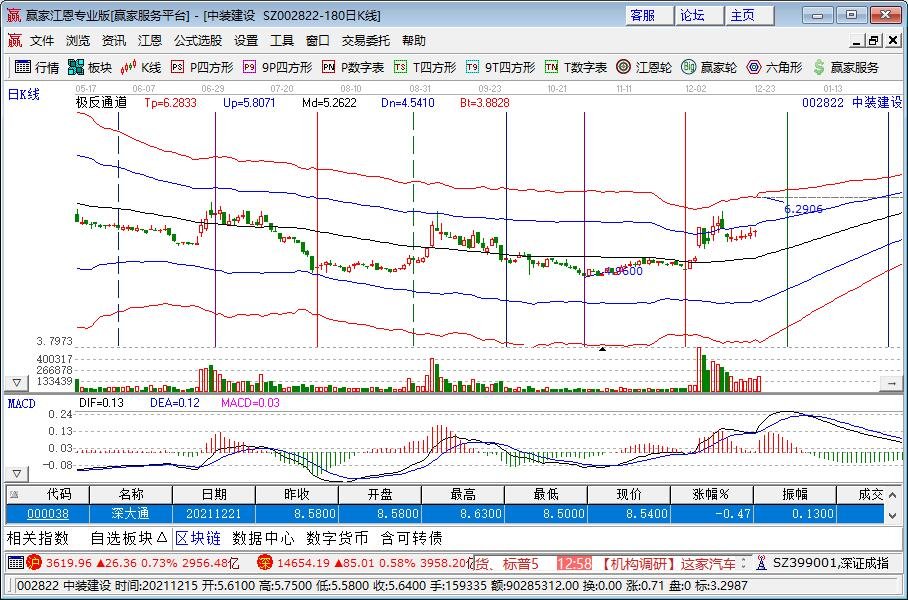Click table scroll up arrow
Viewport: 908px width, 600px height.
click(893, 494)
